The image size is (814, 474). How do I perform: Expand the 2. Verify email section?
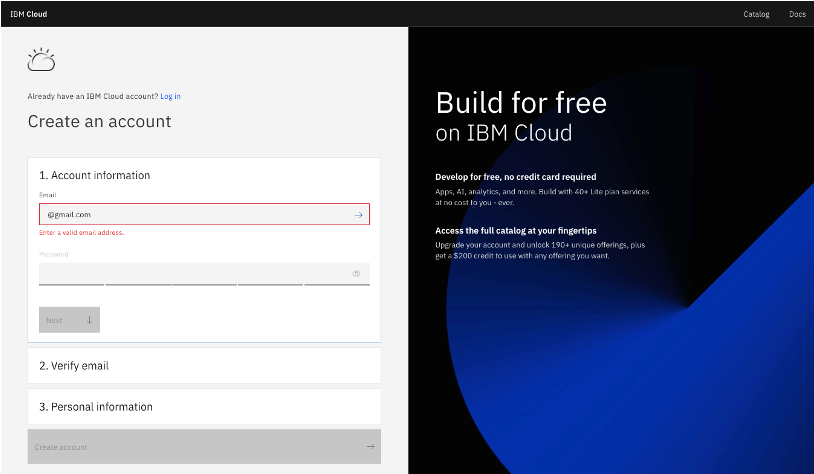pos(74,366)
